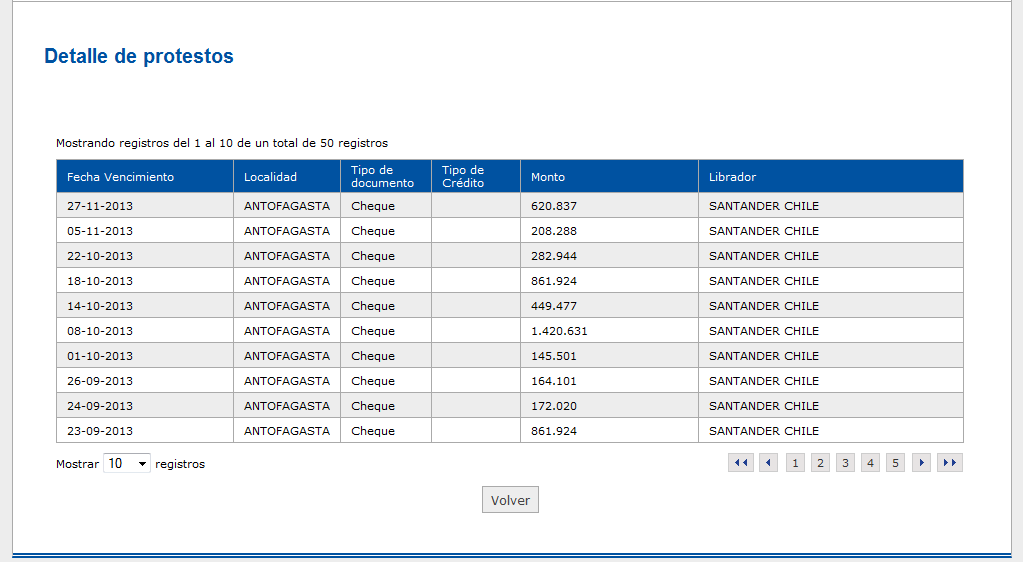The width and height of the screenshot is (1023, 562).
Task: Click the Volver button
Action: click(x=510, y=500)
